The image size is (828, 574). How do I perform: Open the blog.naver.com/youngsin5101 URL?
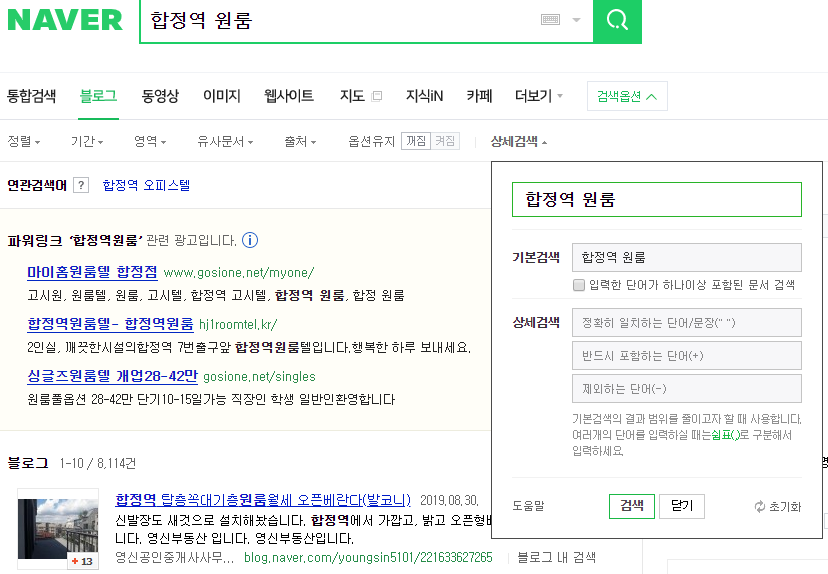[368, 557]
